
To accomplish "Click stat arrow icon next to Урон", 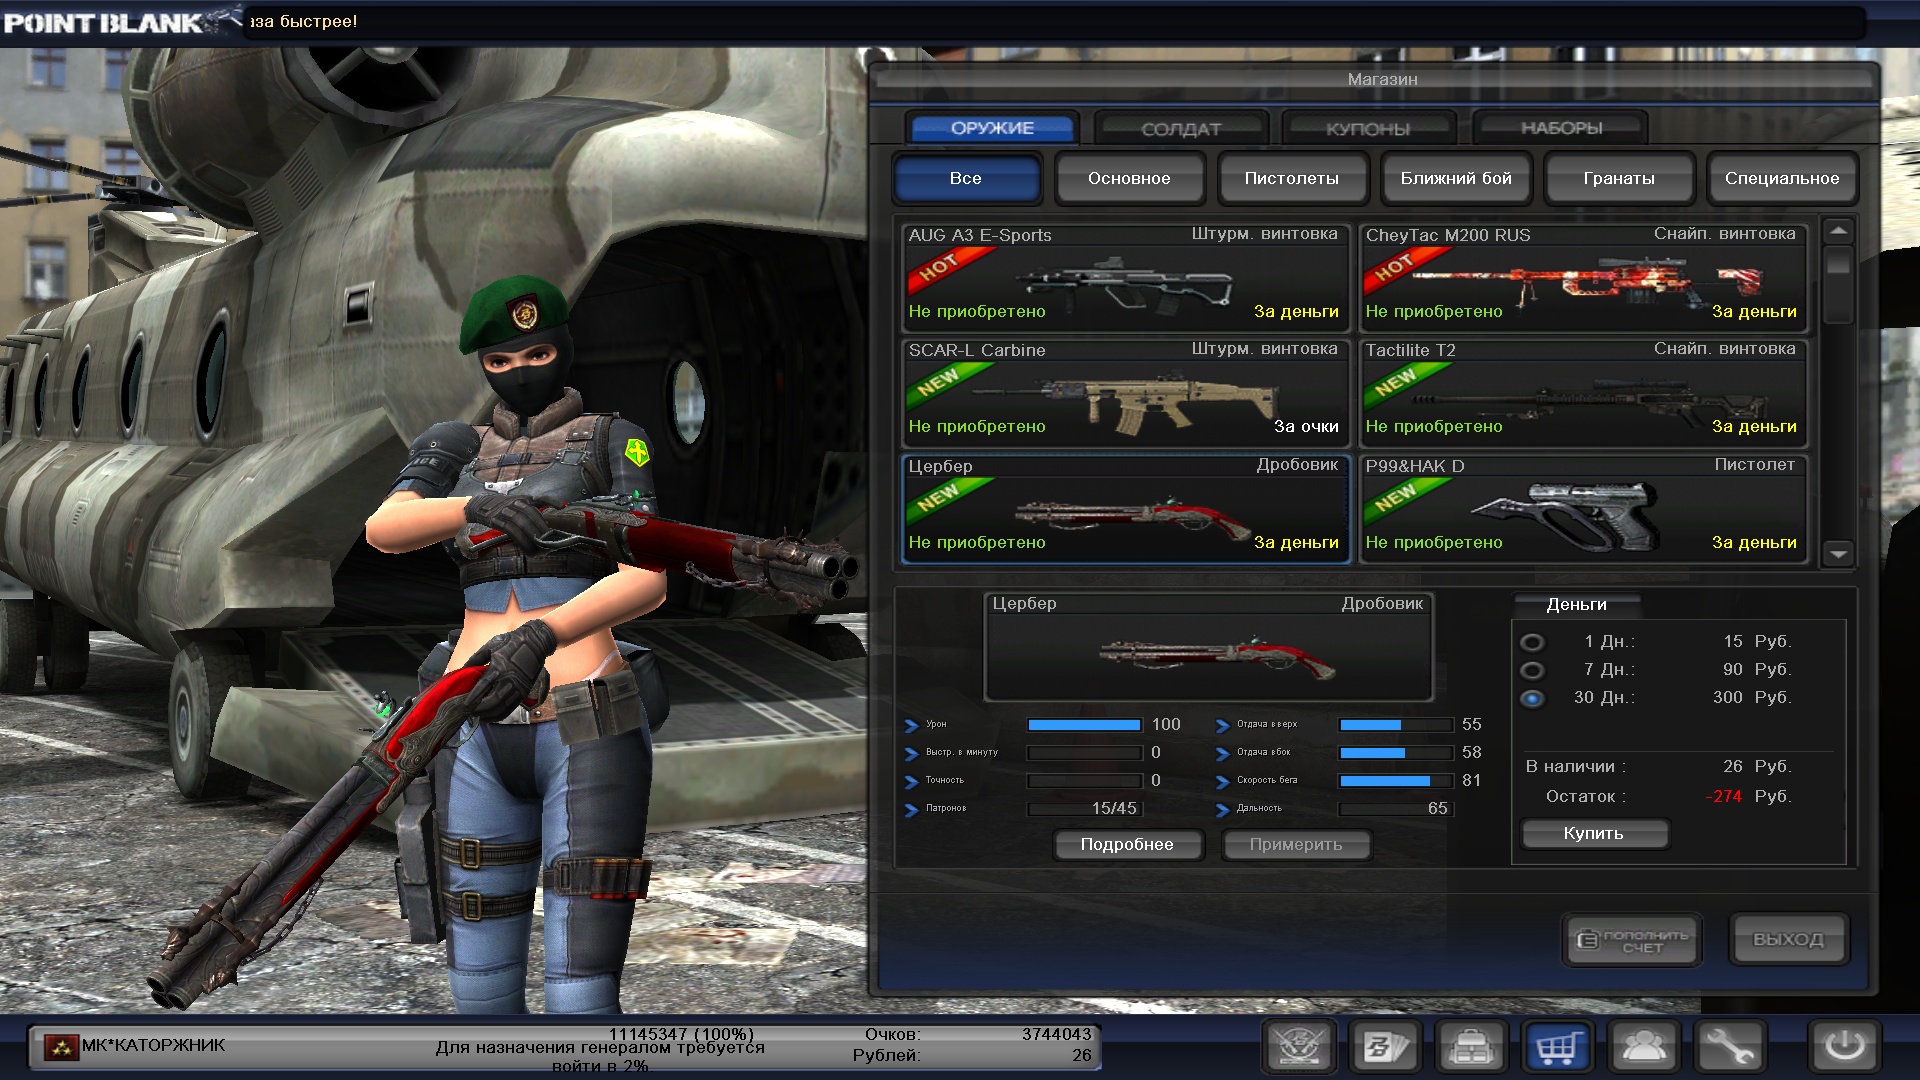I will coord(911,725).
